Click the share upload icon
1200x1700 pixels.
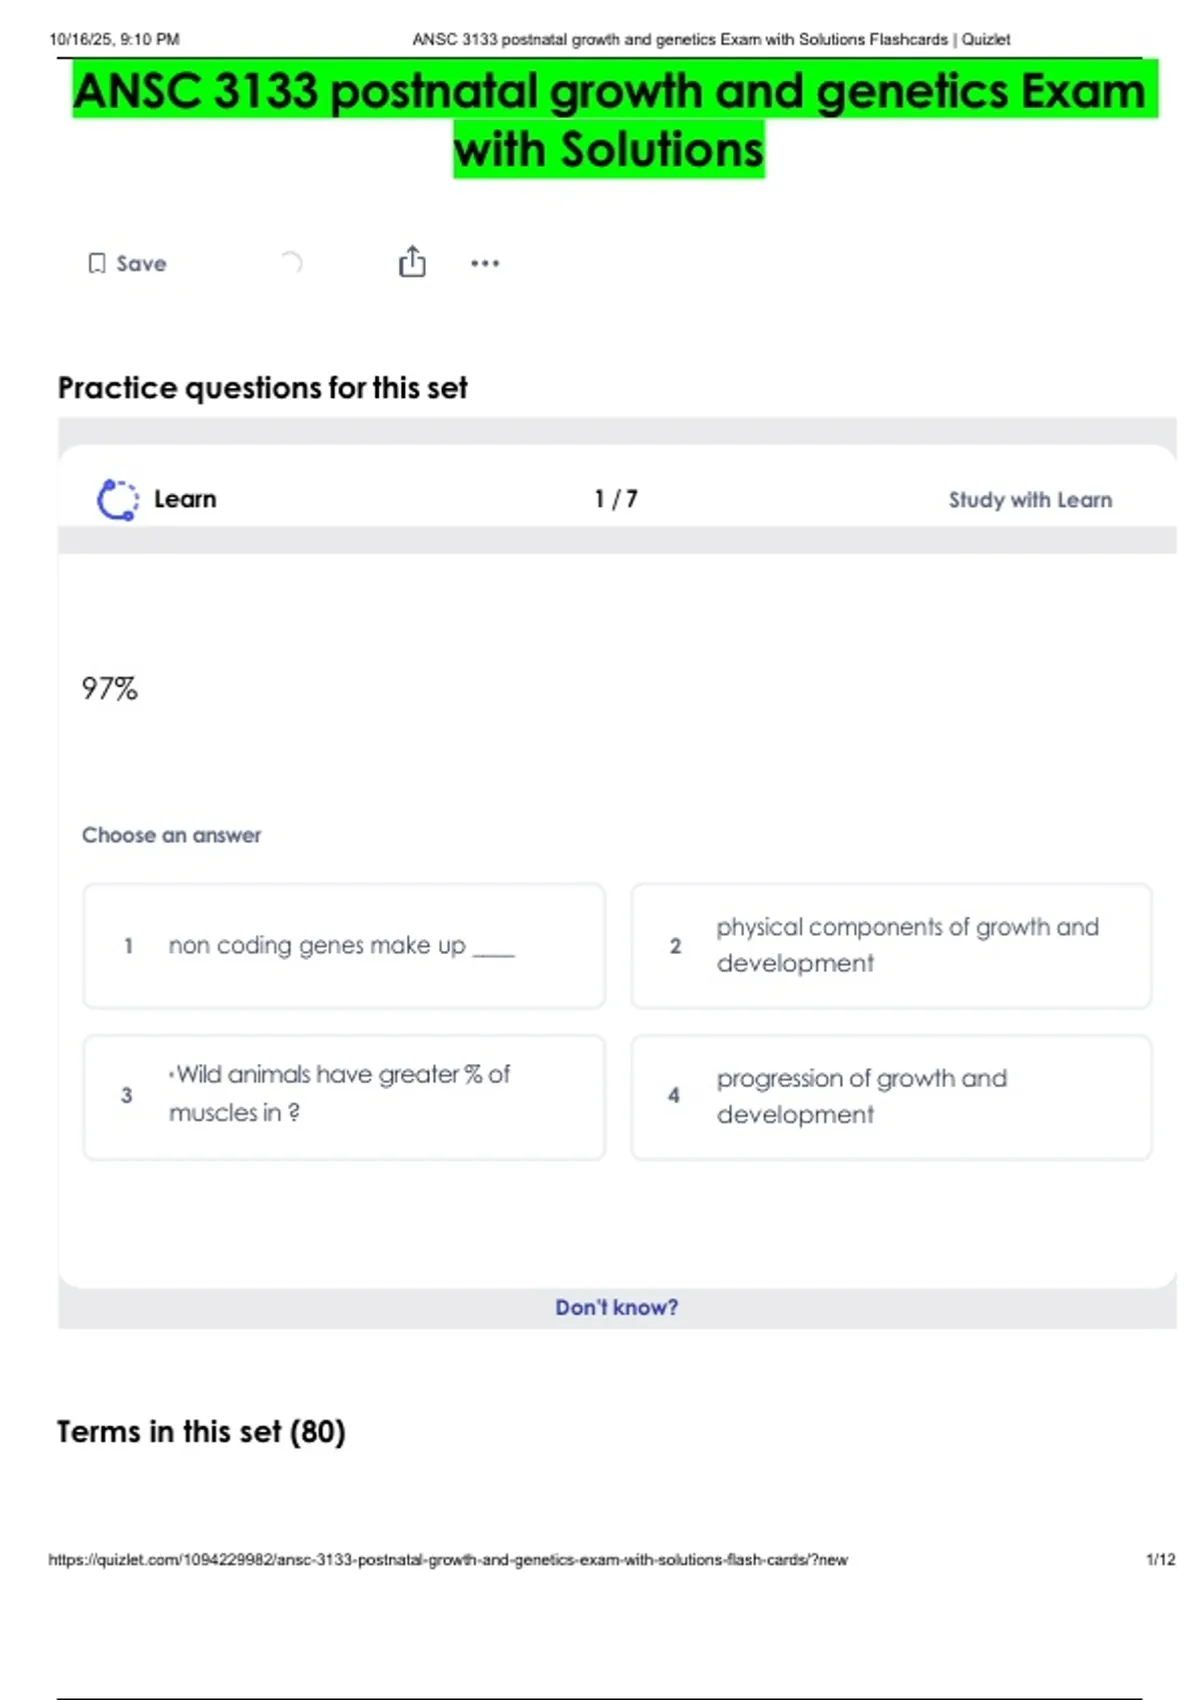pos(412,262)
